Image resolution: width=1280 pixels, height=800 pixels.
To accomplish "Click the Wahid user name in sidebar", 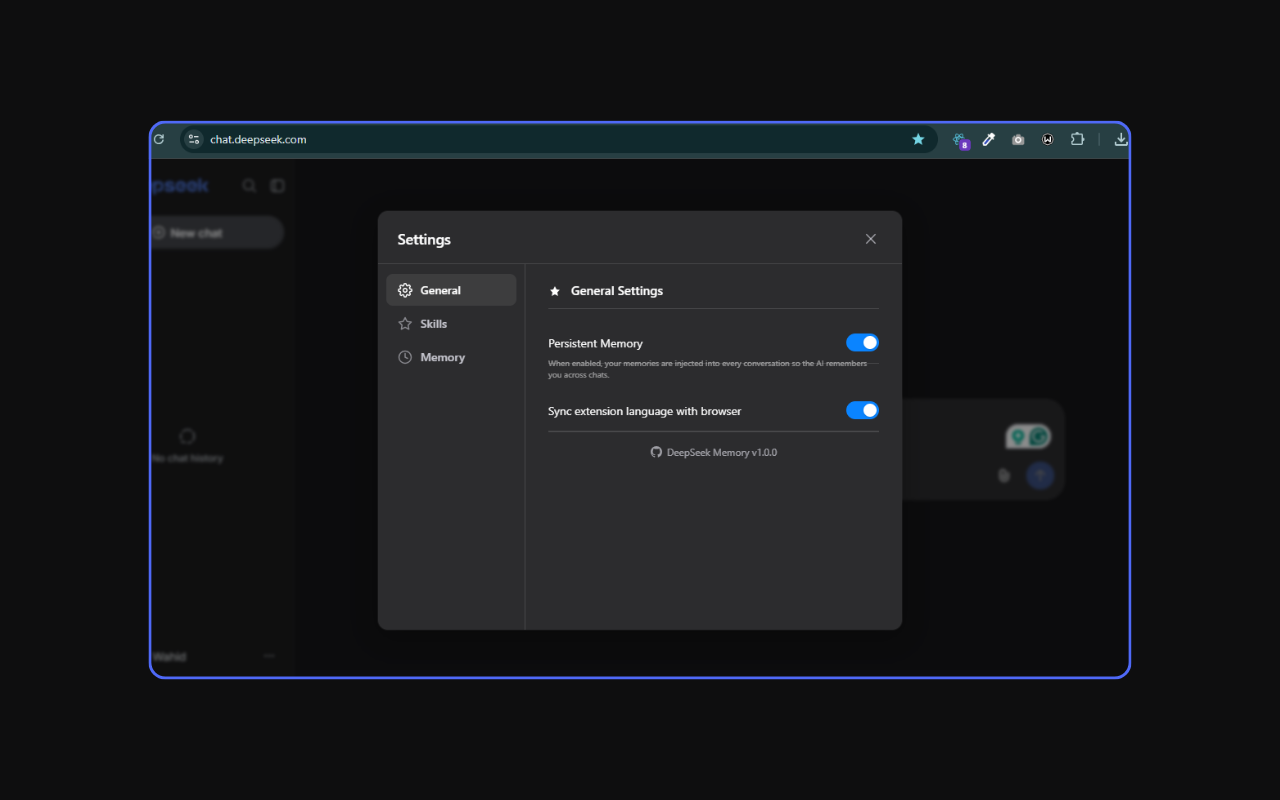I will pos(169,657).
